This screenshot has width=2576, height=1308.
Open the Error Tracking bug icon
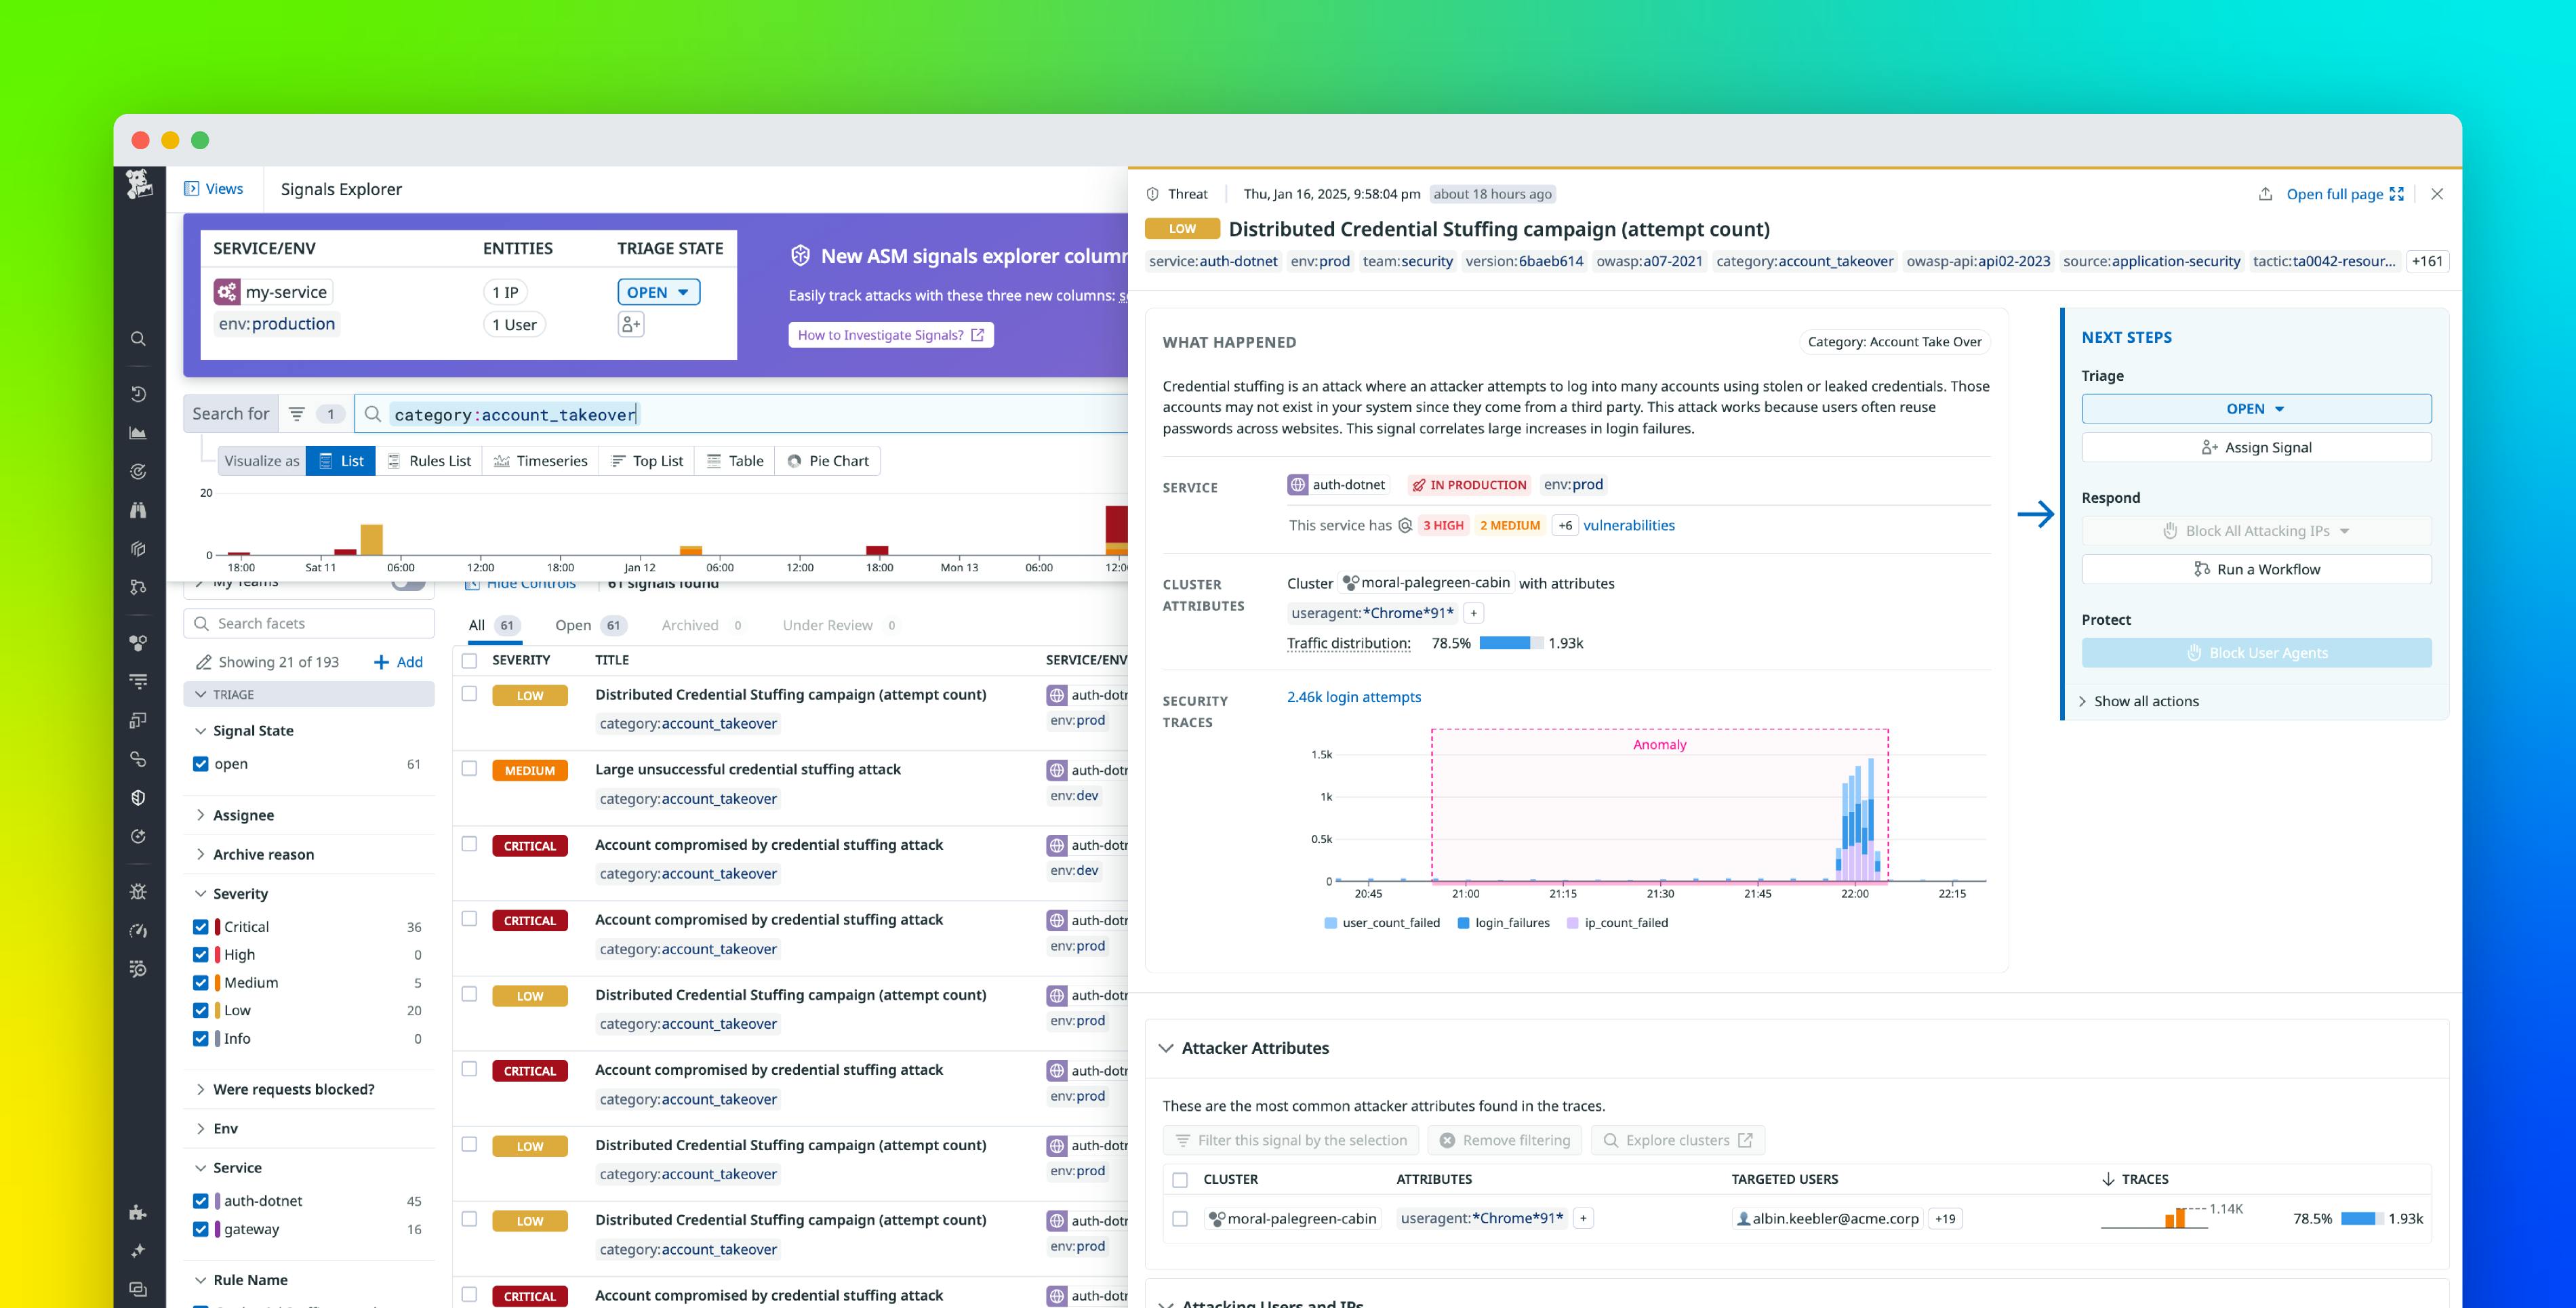point(139,891)
